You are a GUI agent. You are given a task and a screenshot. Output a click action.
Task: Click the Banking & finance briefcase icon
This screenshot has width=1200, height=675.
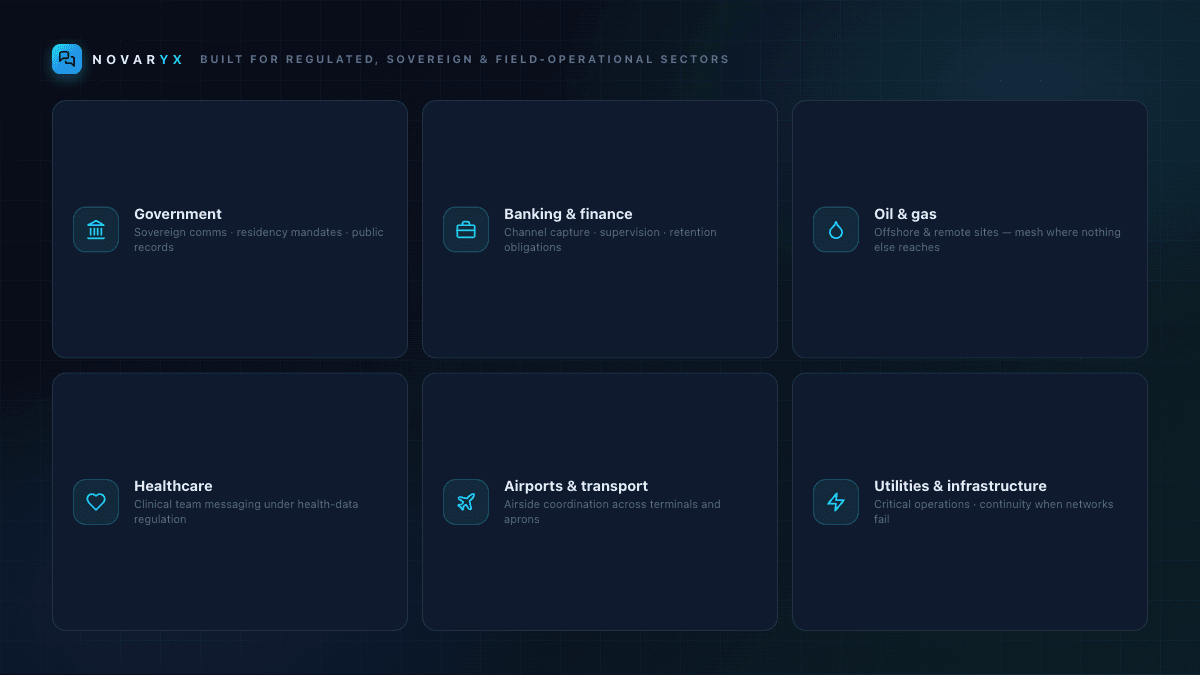[x=466, y=230]
